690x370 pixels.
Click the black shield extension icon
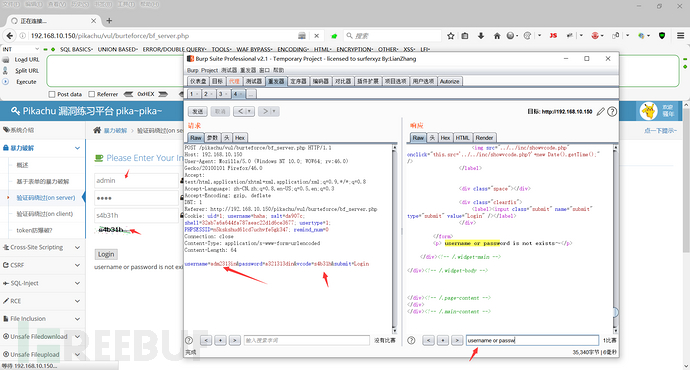(662, 36)
